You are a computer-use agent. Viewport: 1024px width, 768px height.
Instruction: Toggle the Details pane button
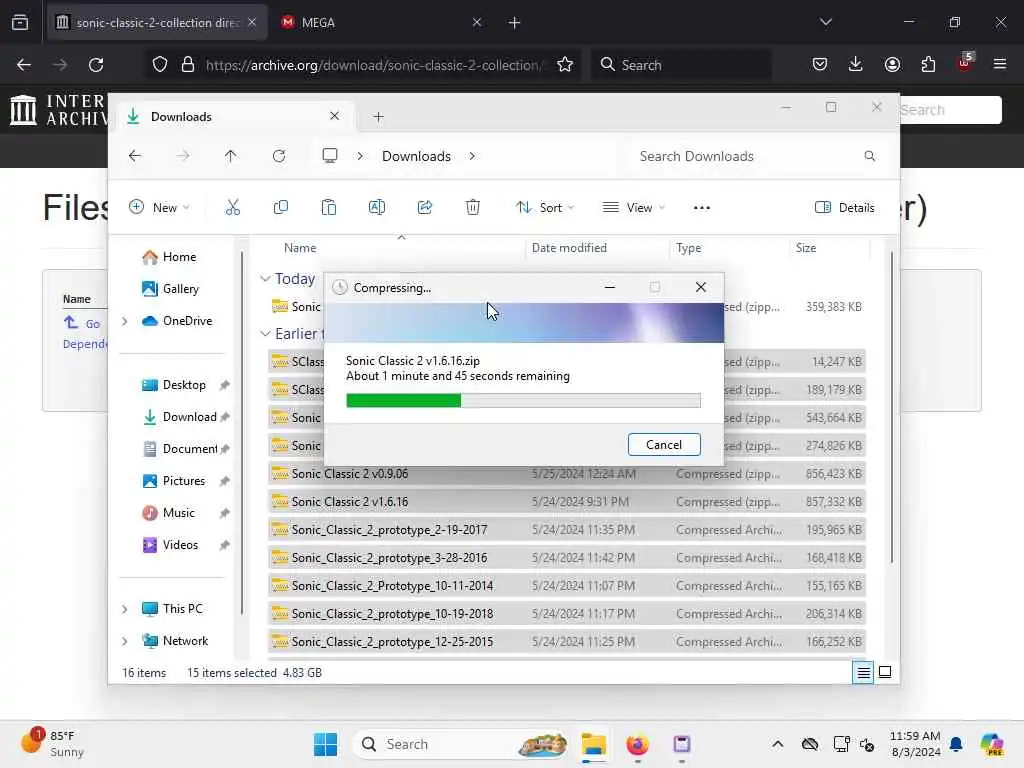pyautogui.click(x=844, y=208)
